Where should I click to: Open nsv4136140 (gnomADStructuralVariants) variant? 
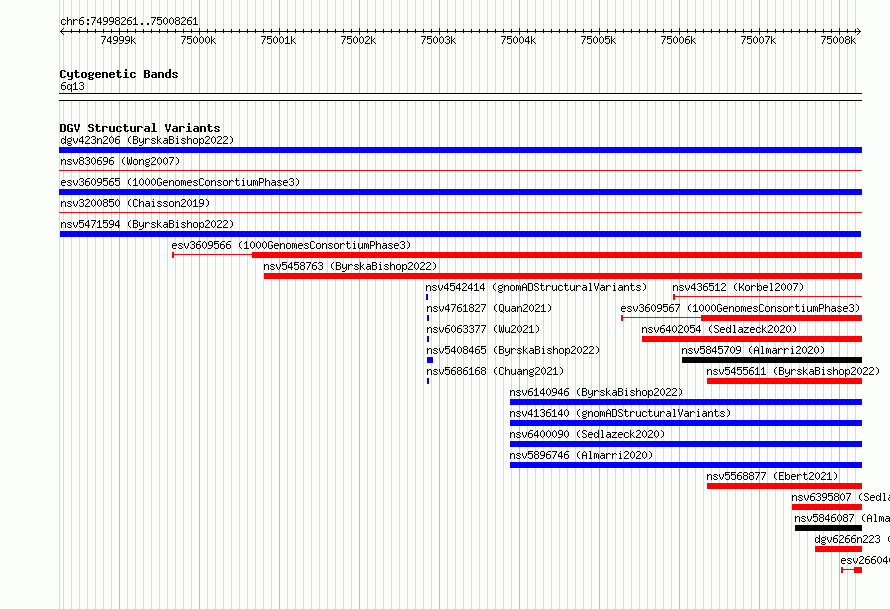pos(620,413)
